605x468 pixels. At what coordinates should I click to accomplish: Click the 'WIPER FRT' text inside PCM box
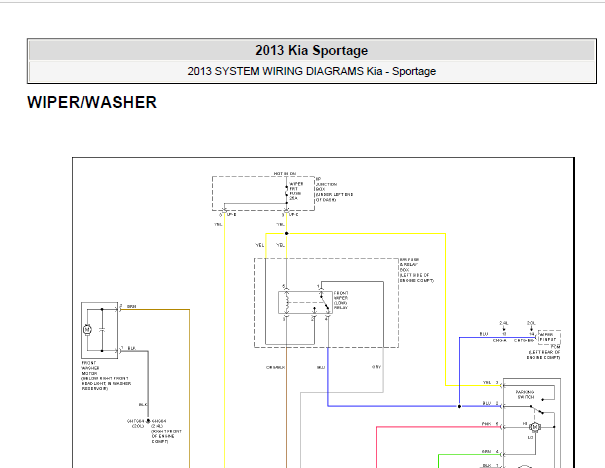(546, 335)
